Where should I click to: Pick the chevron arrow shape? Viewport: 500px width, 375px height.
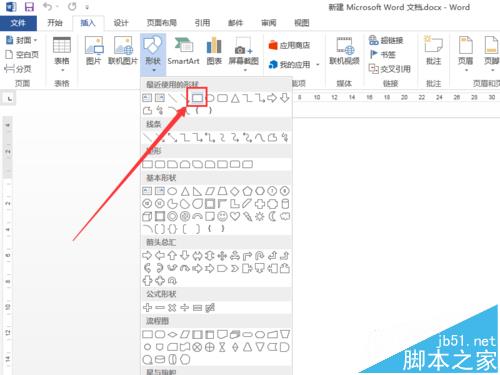(x=235, y=268)
